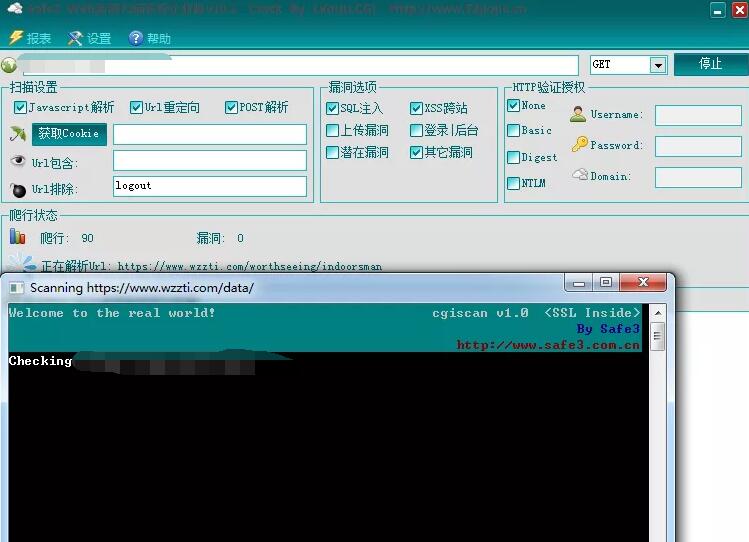Viewport: 749px width, 542px height.
Task: Click the cookie value input field
Action: click(x=210, y=135)
